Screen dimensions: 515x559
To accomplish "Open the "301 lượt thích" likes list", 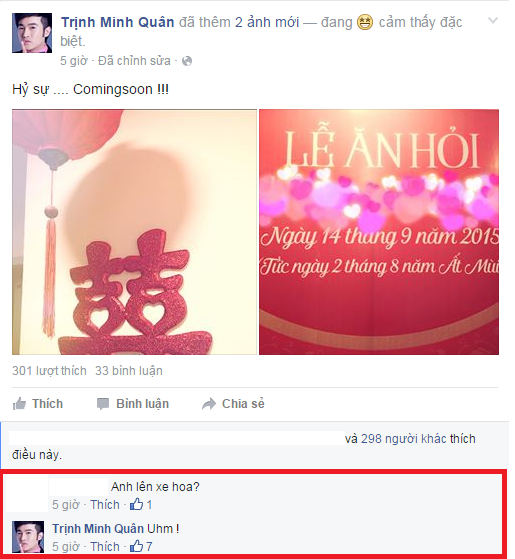I will coord(49,371).
